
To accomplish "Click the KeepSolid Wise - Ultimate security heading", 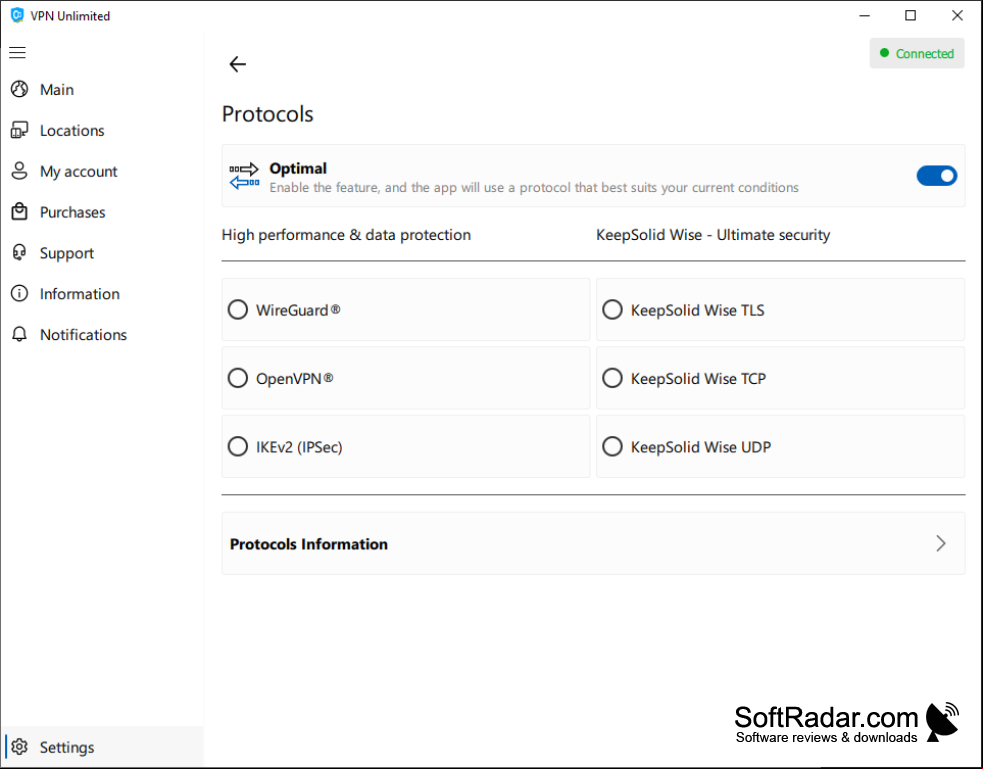I will click(713, 235).
